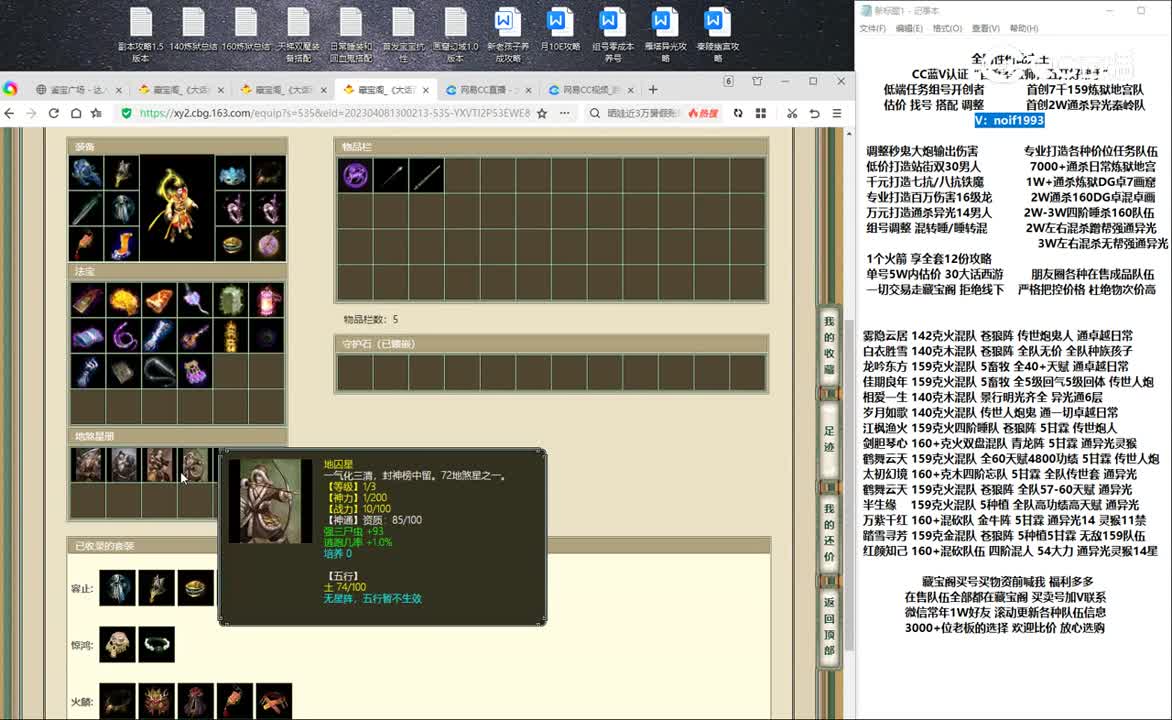Switch to the 鉴宝广场 tab

click(78, 90)
